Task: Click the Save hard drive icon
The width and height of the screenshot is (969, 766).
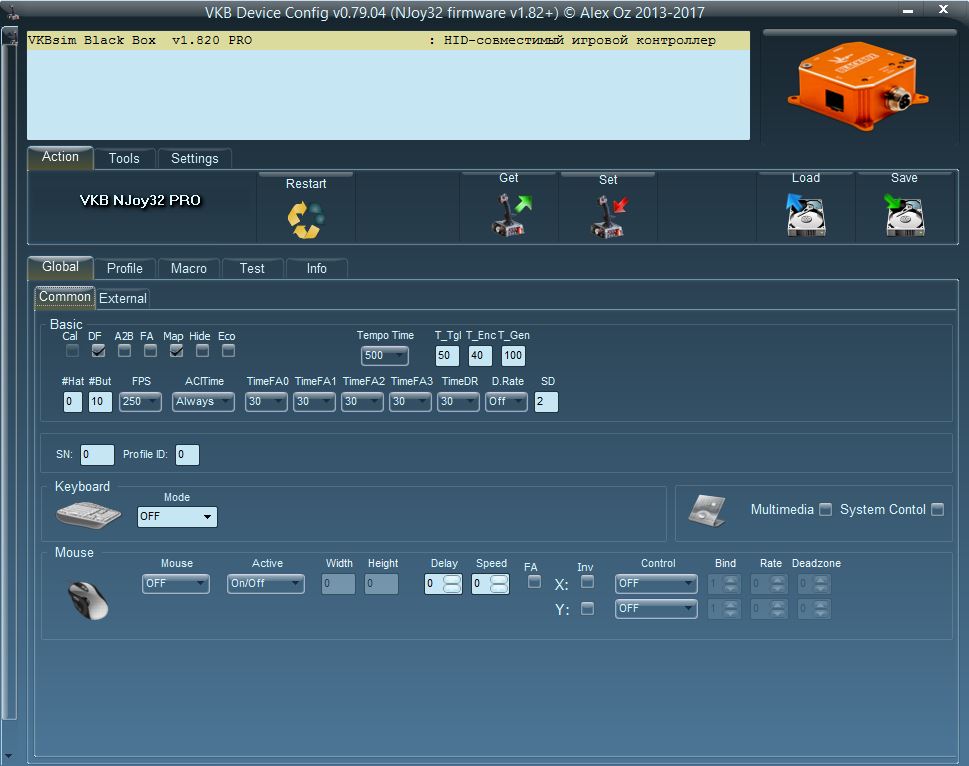Action: coord(904,214)
